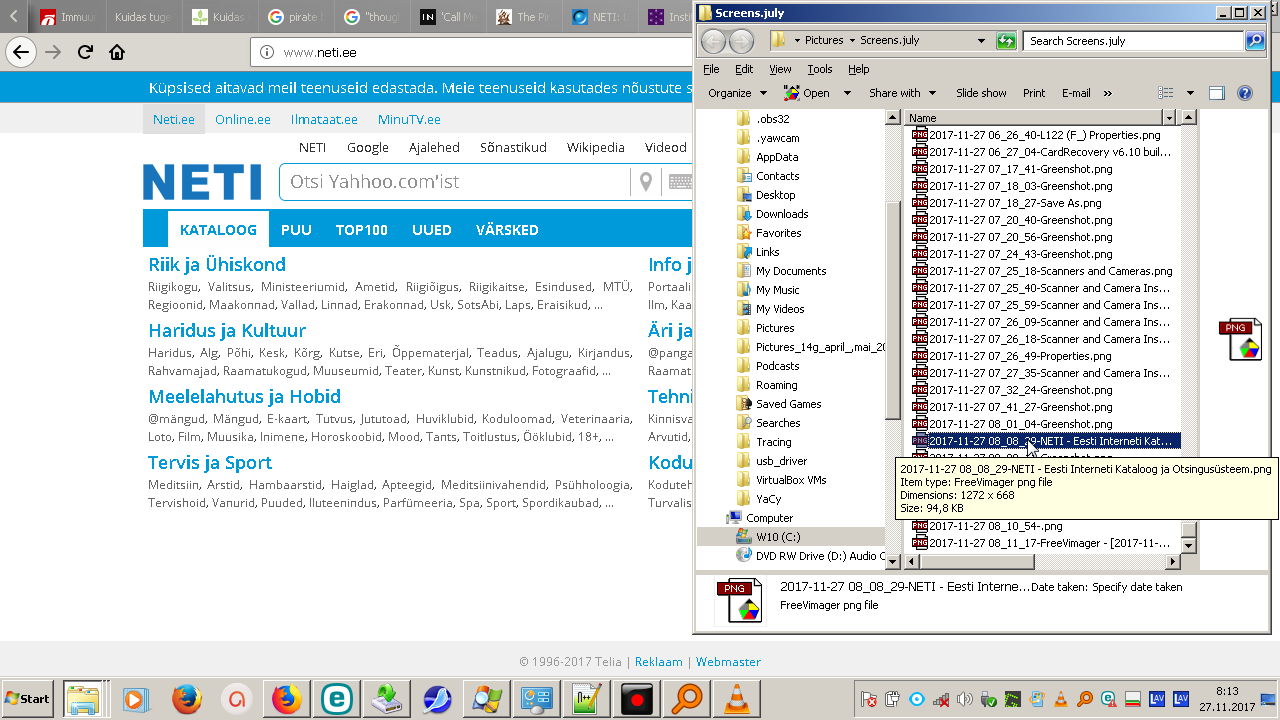This screenshot has height=720, width=1280.
Task: Toggle the volume speaker icon in system tray
Action: (964, 699)
